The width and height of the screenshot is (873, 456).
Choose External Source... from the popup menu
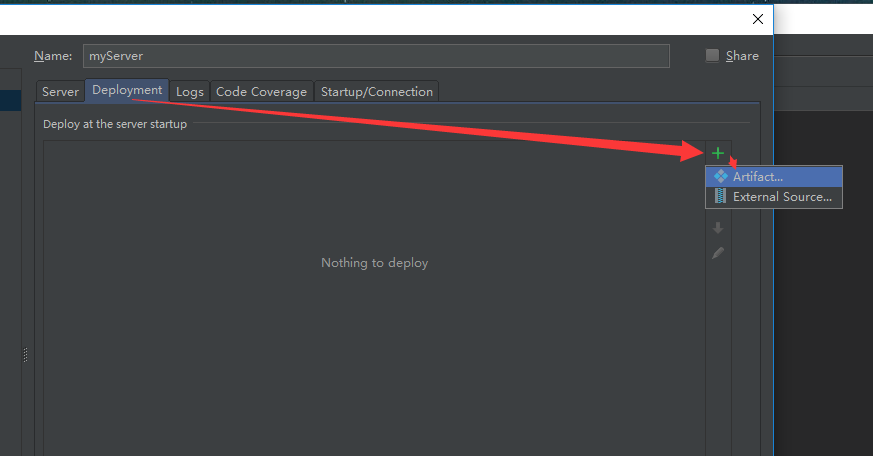pyautogui.click(x=774, y=197)
